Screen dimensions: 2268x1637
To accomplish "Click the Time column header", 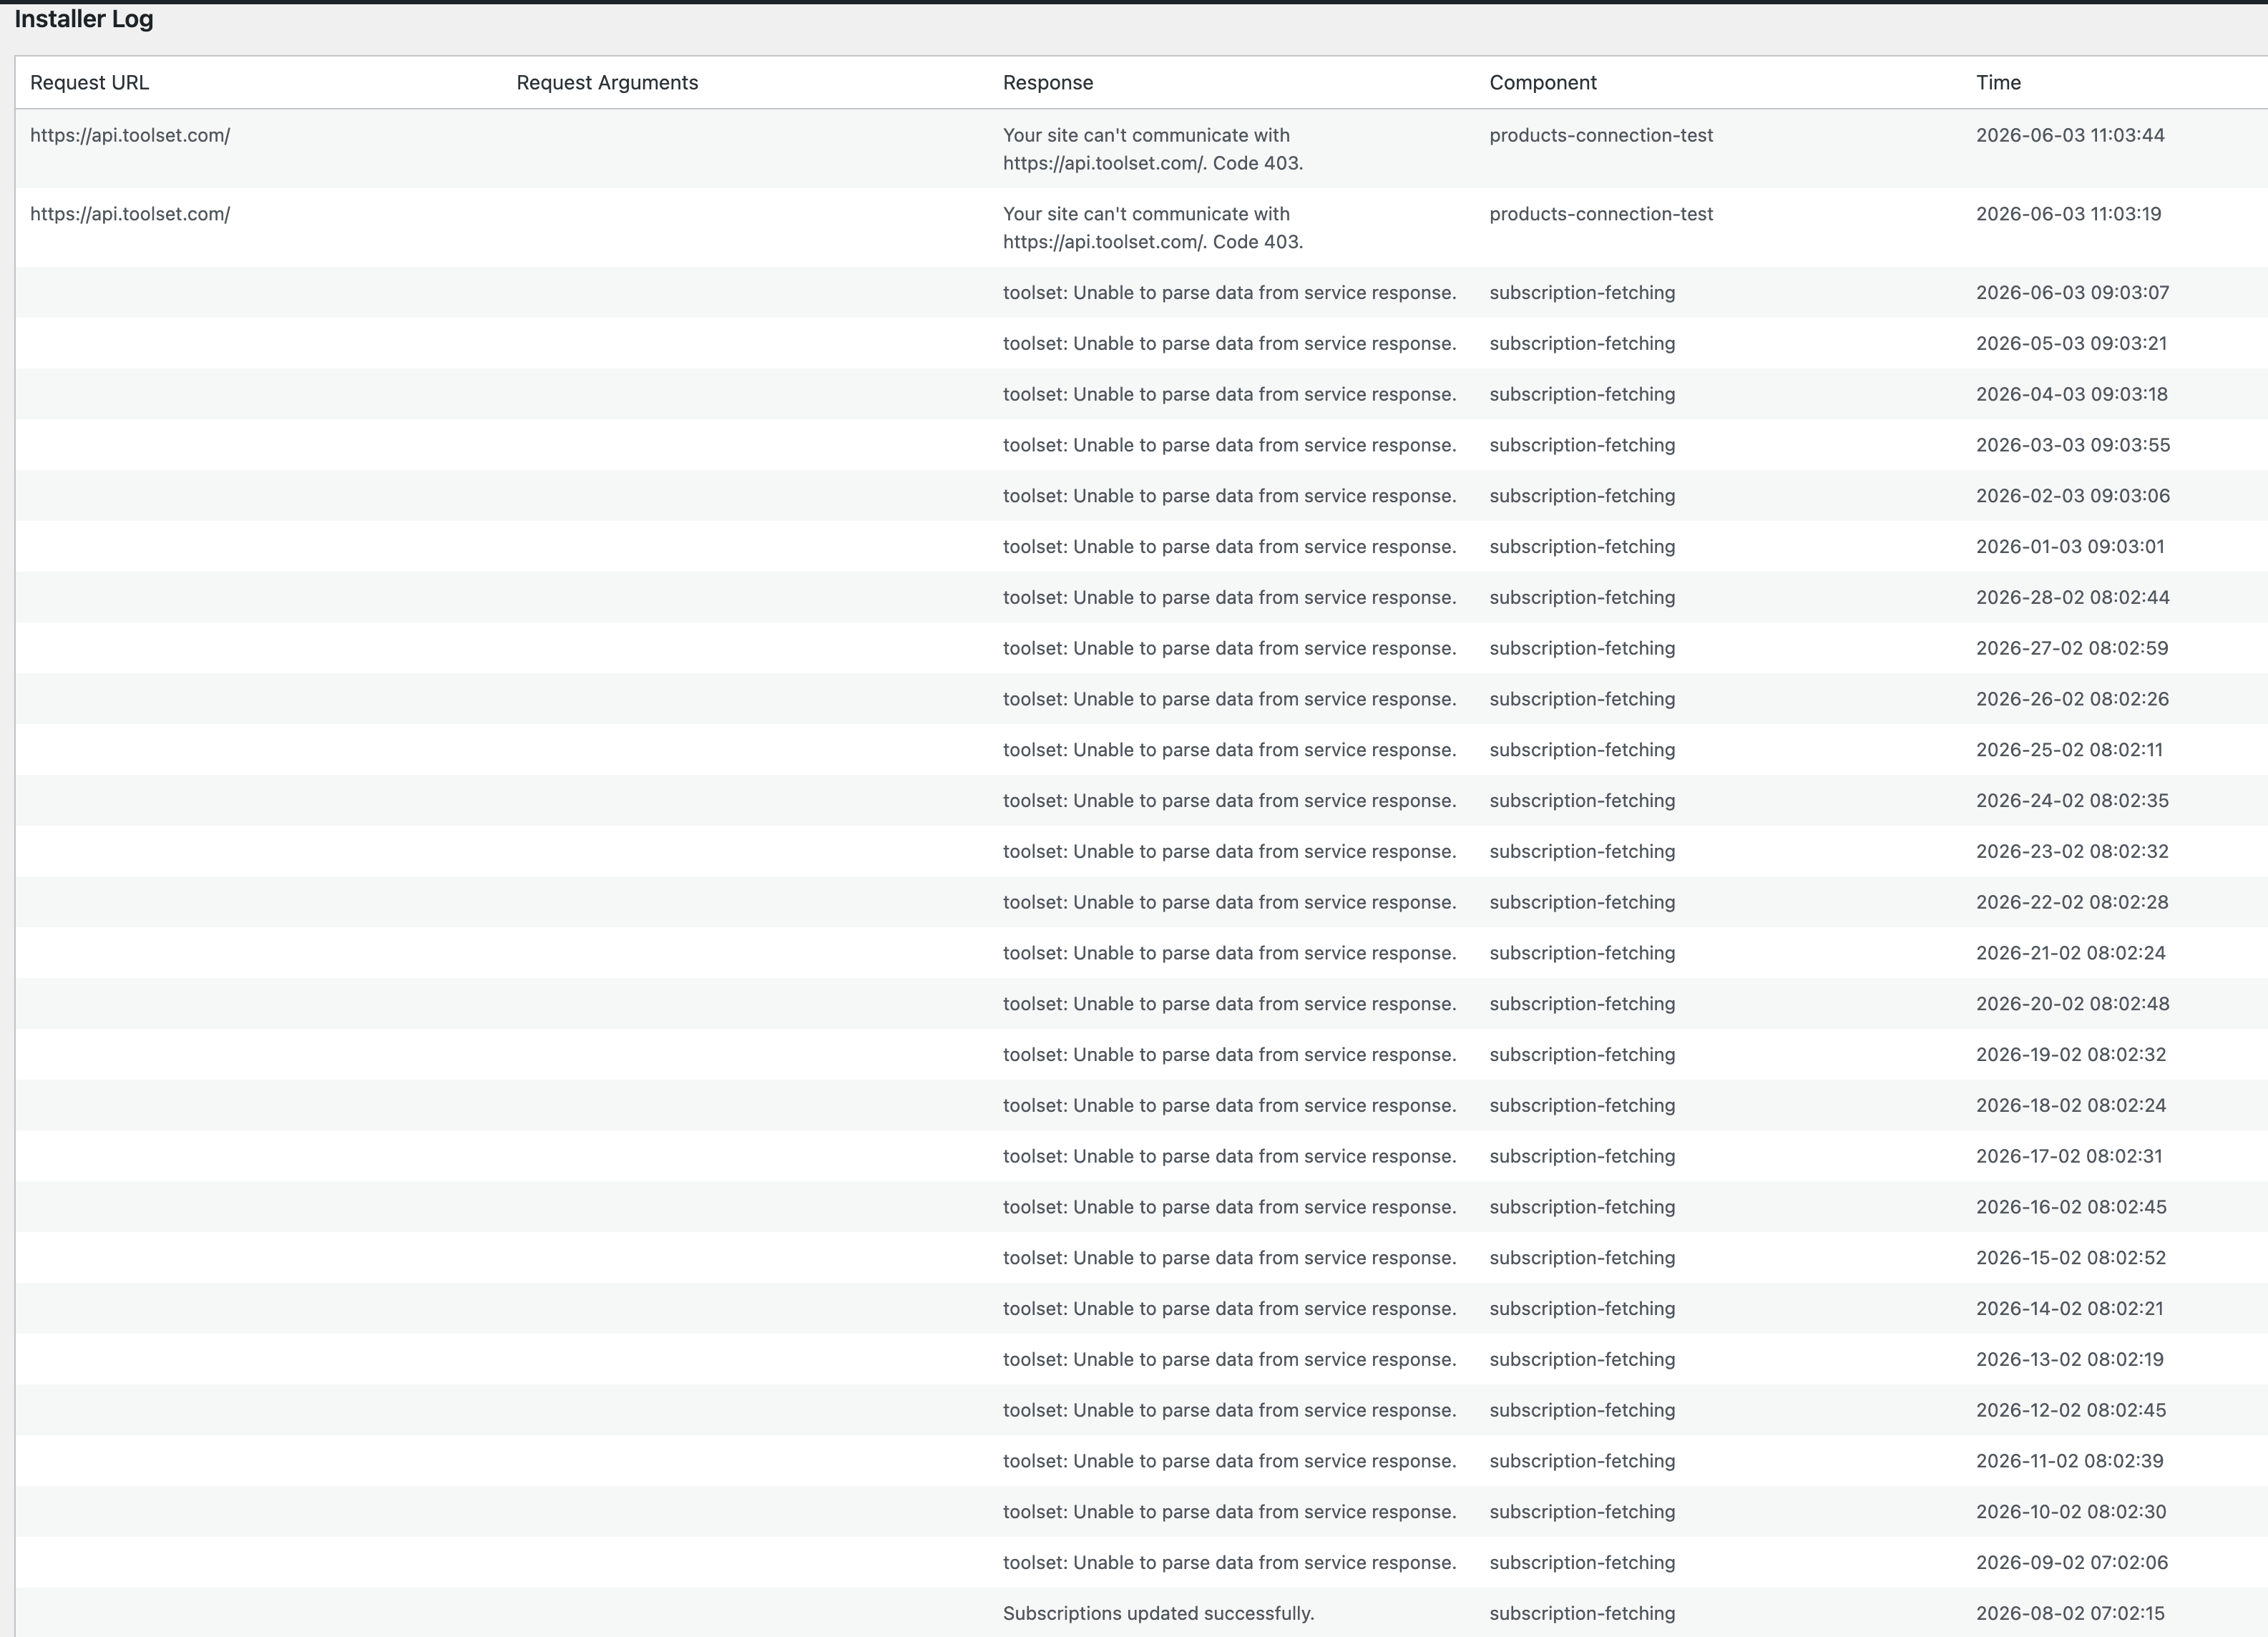I will pyautogui.click(x=1997, y=83).
